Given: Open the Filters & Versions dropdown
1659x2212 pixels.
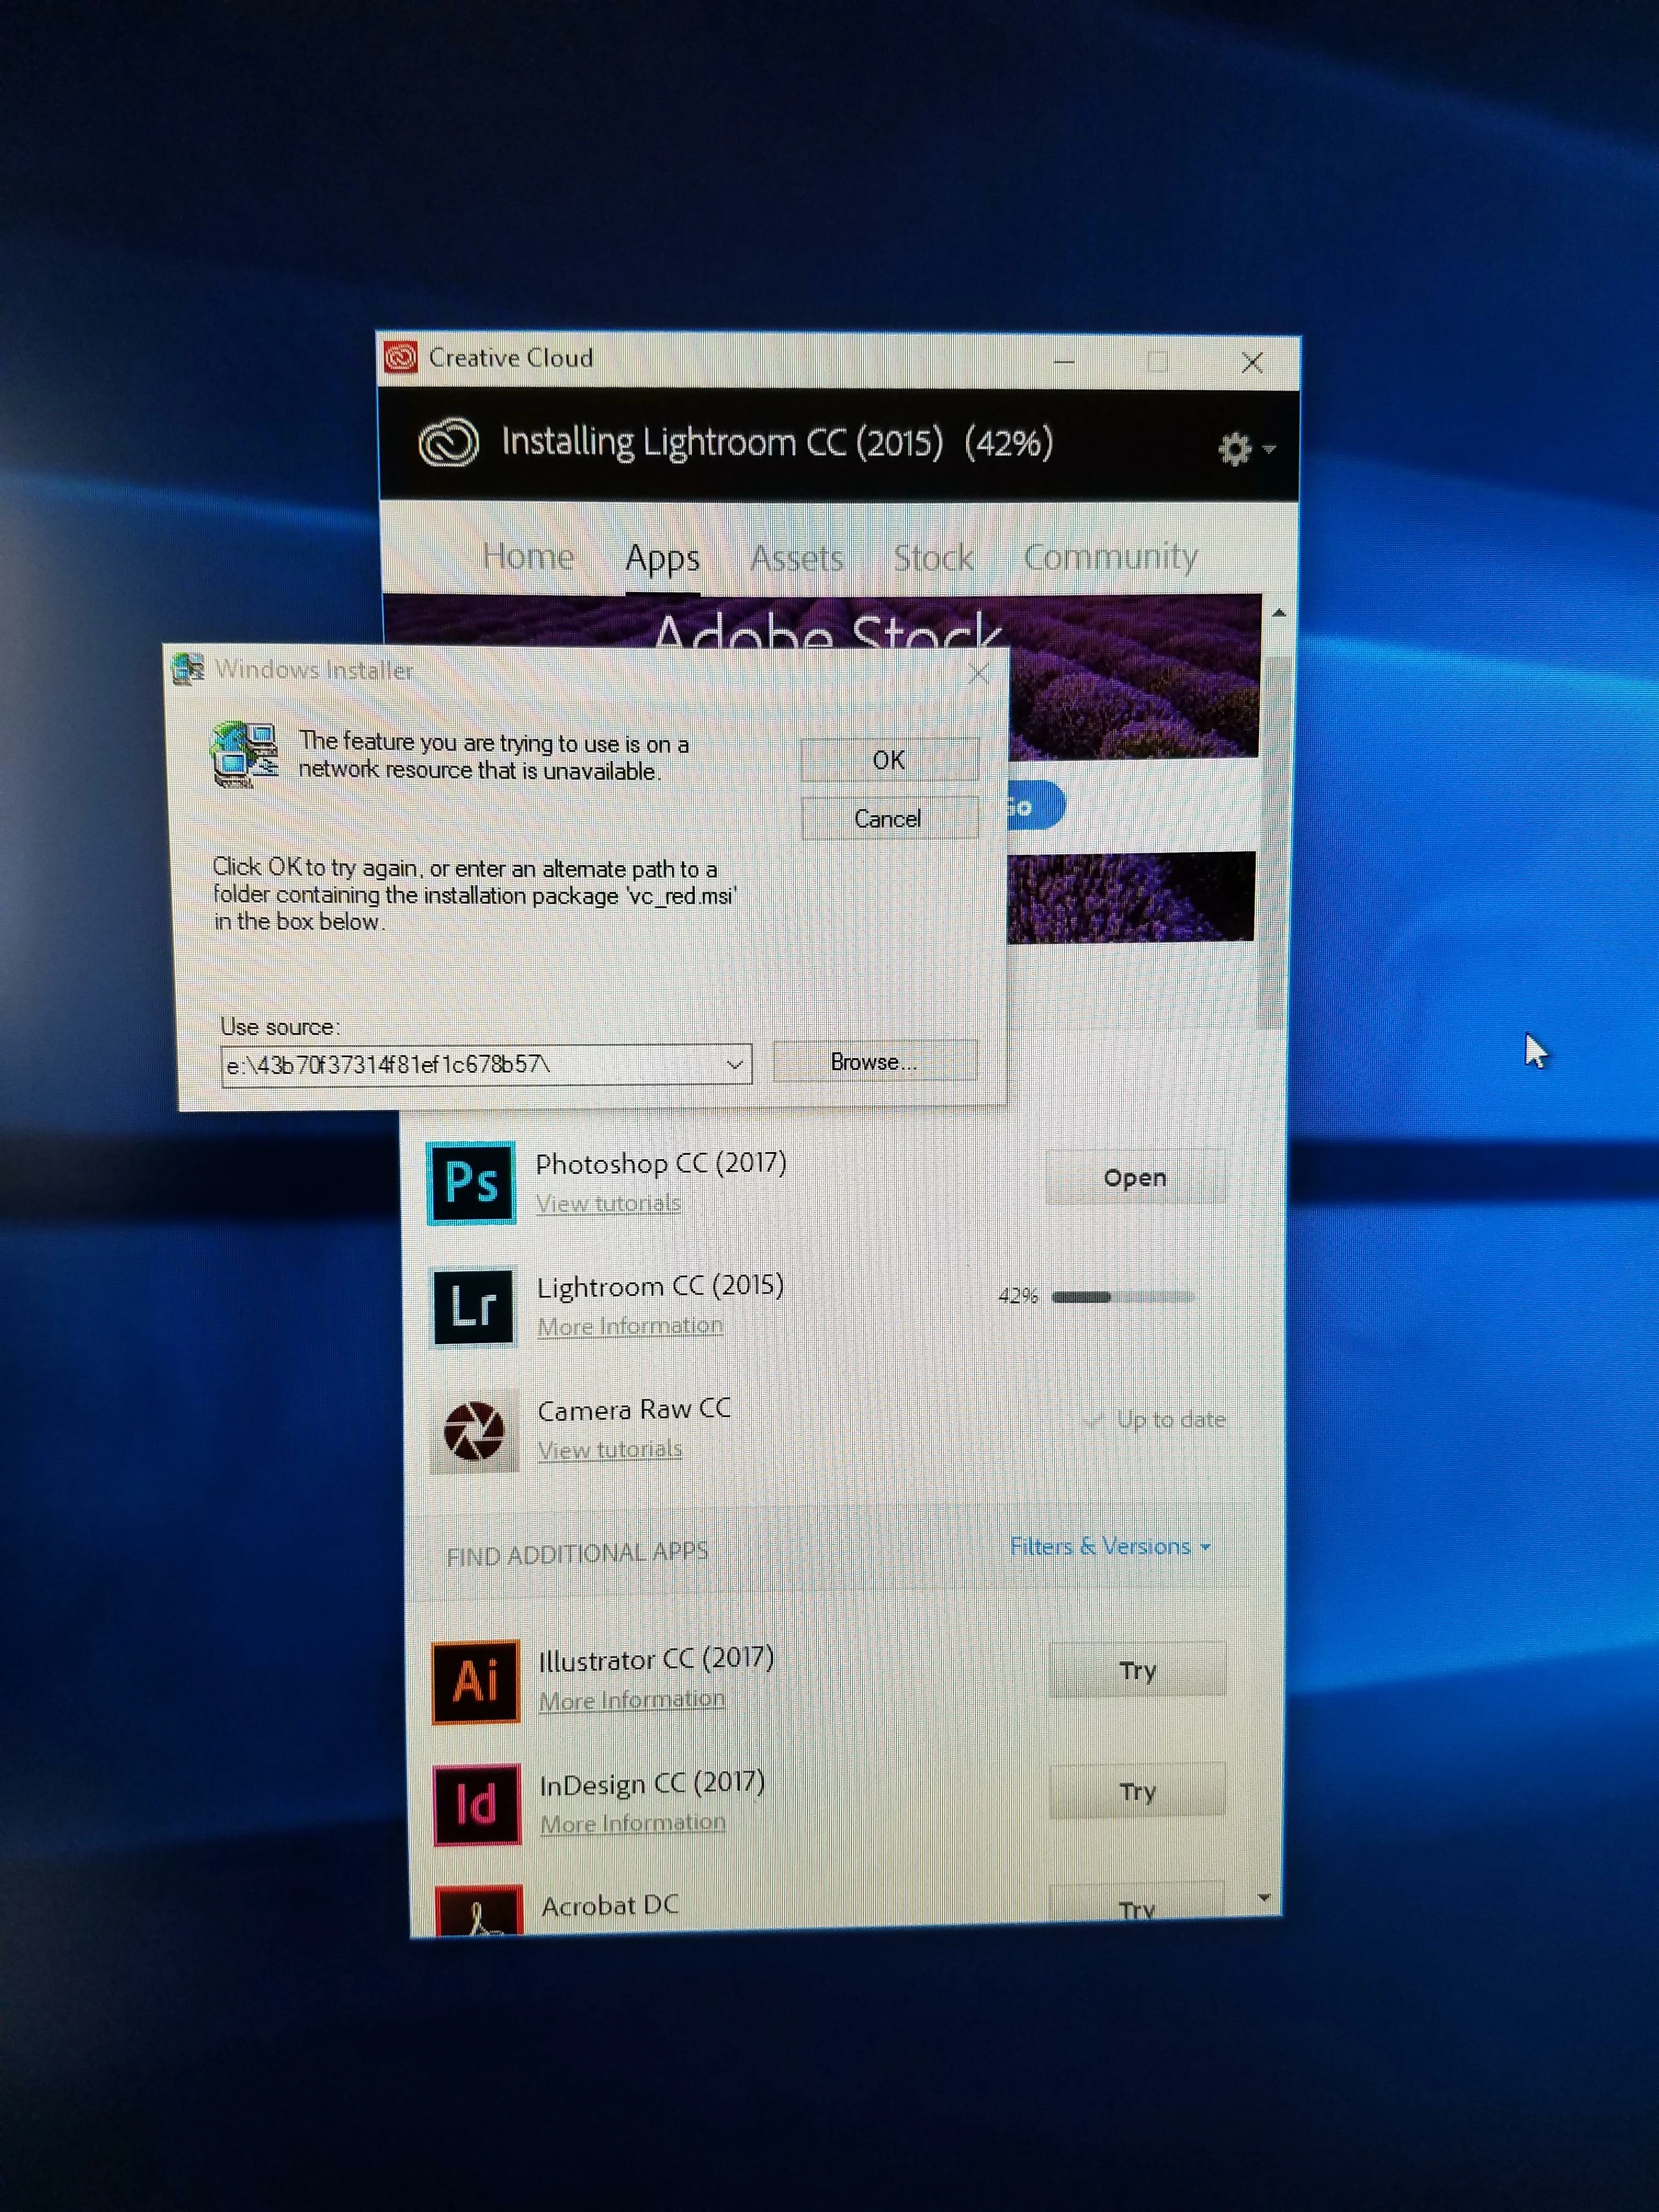Looking at the screenshot, I should click(1109, 1546).
